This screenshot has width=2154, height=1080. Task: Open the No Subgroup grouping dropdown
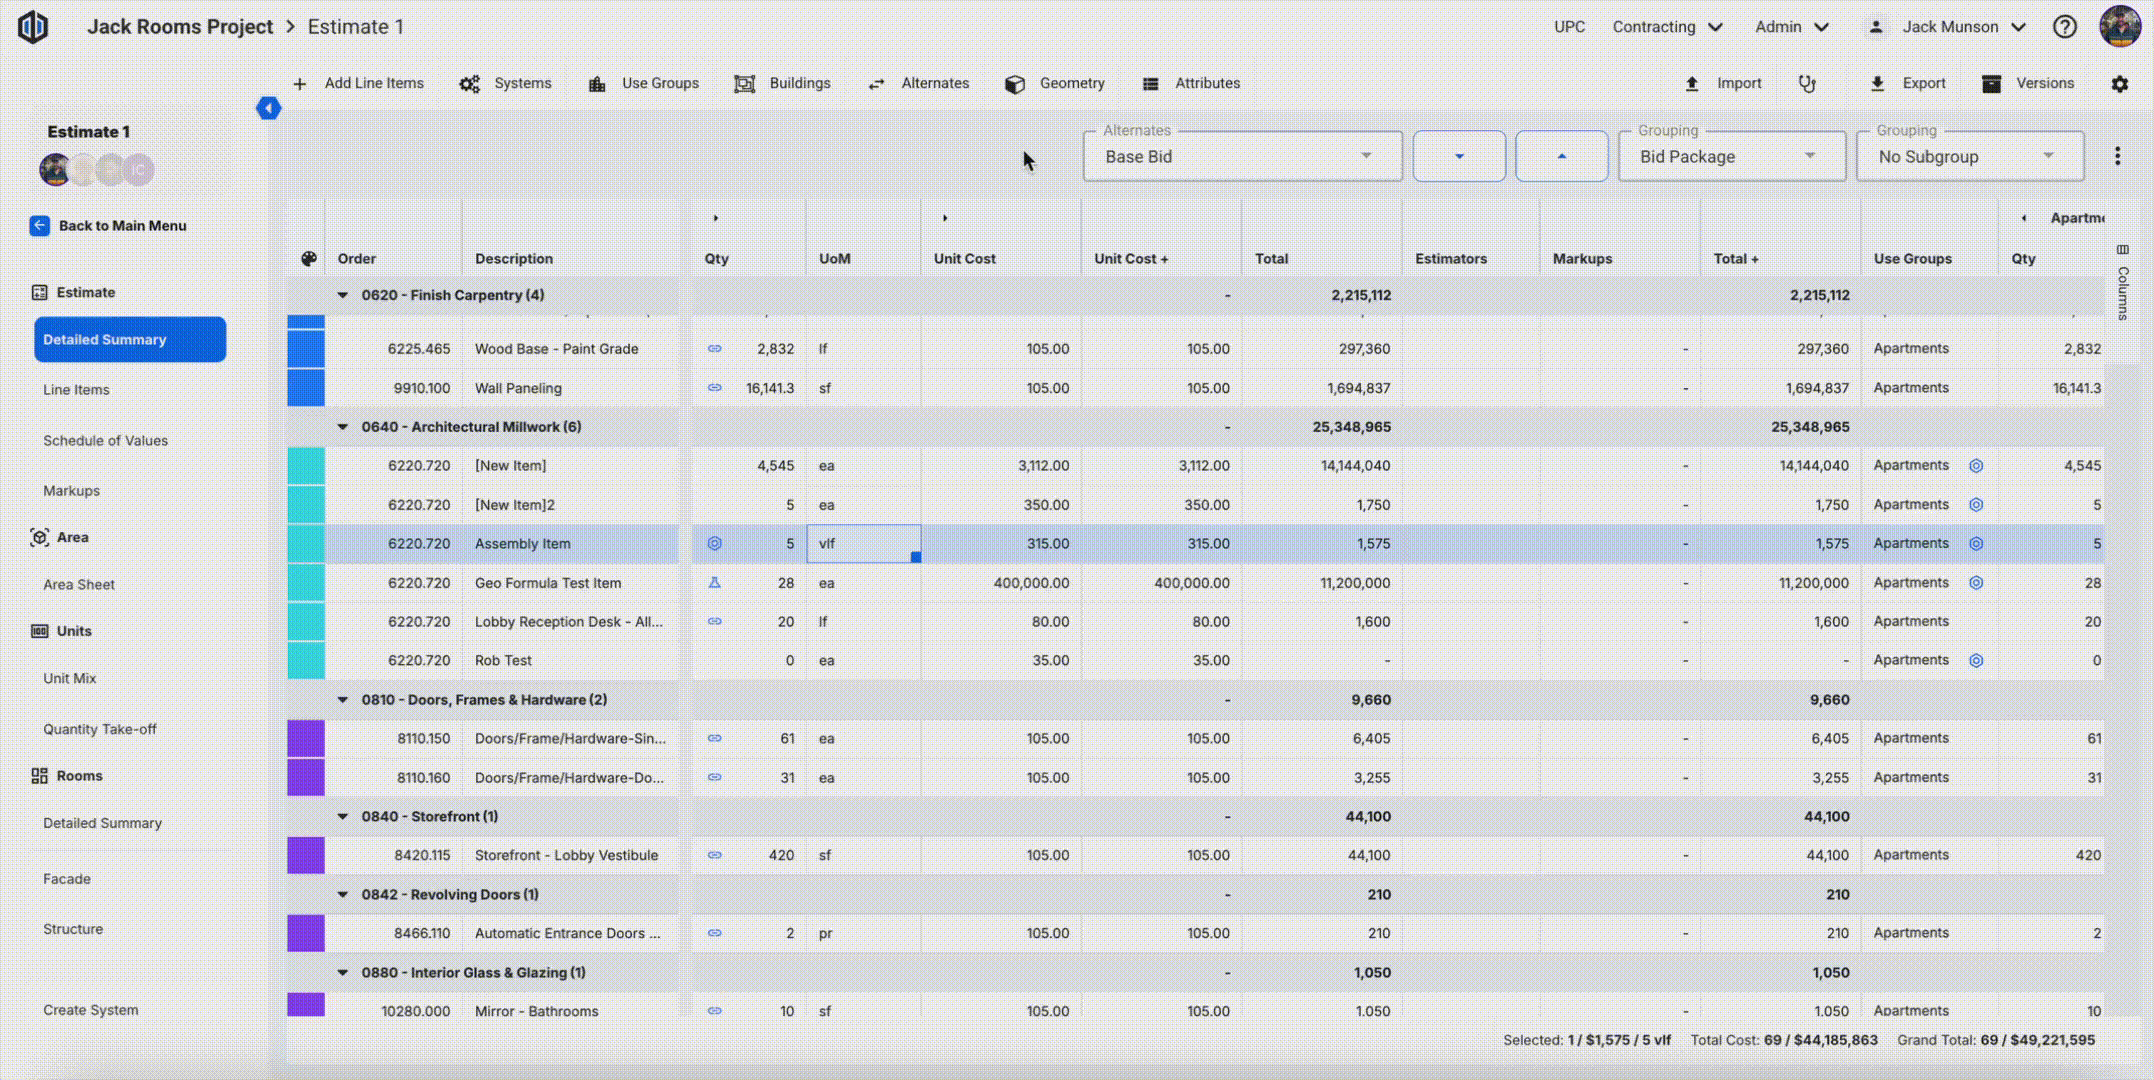tap(1968, 157)
